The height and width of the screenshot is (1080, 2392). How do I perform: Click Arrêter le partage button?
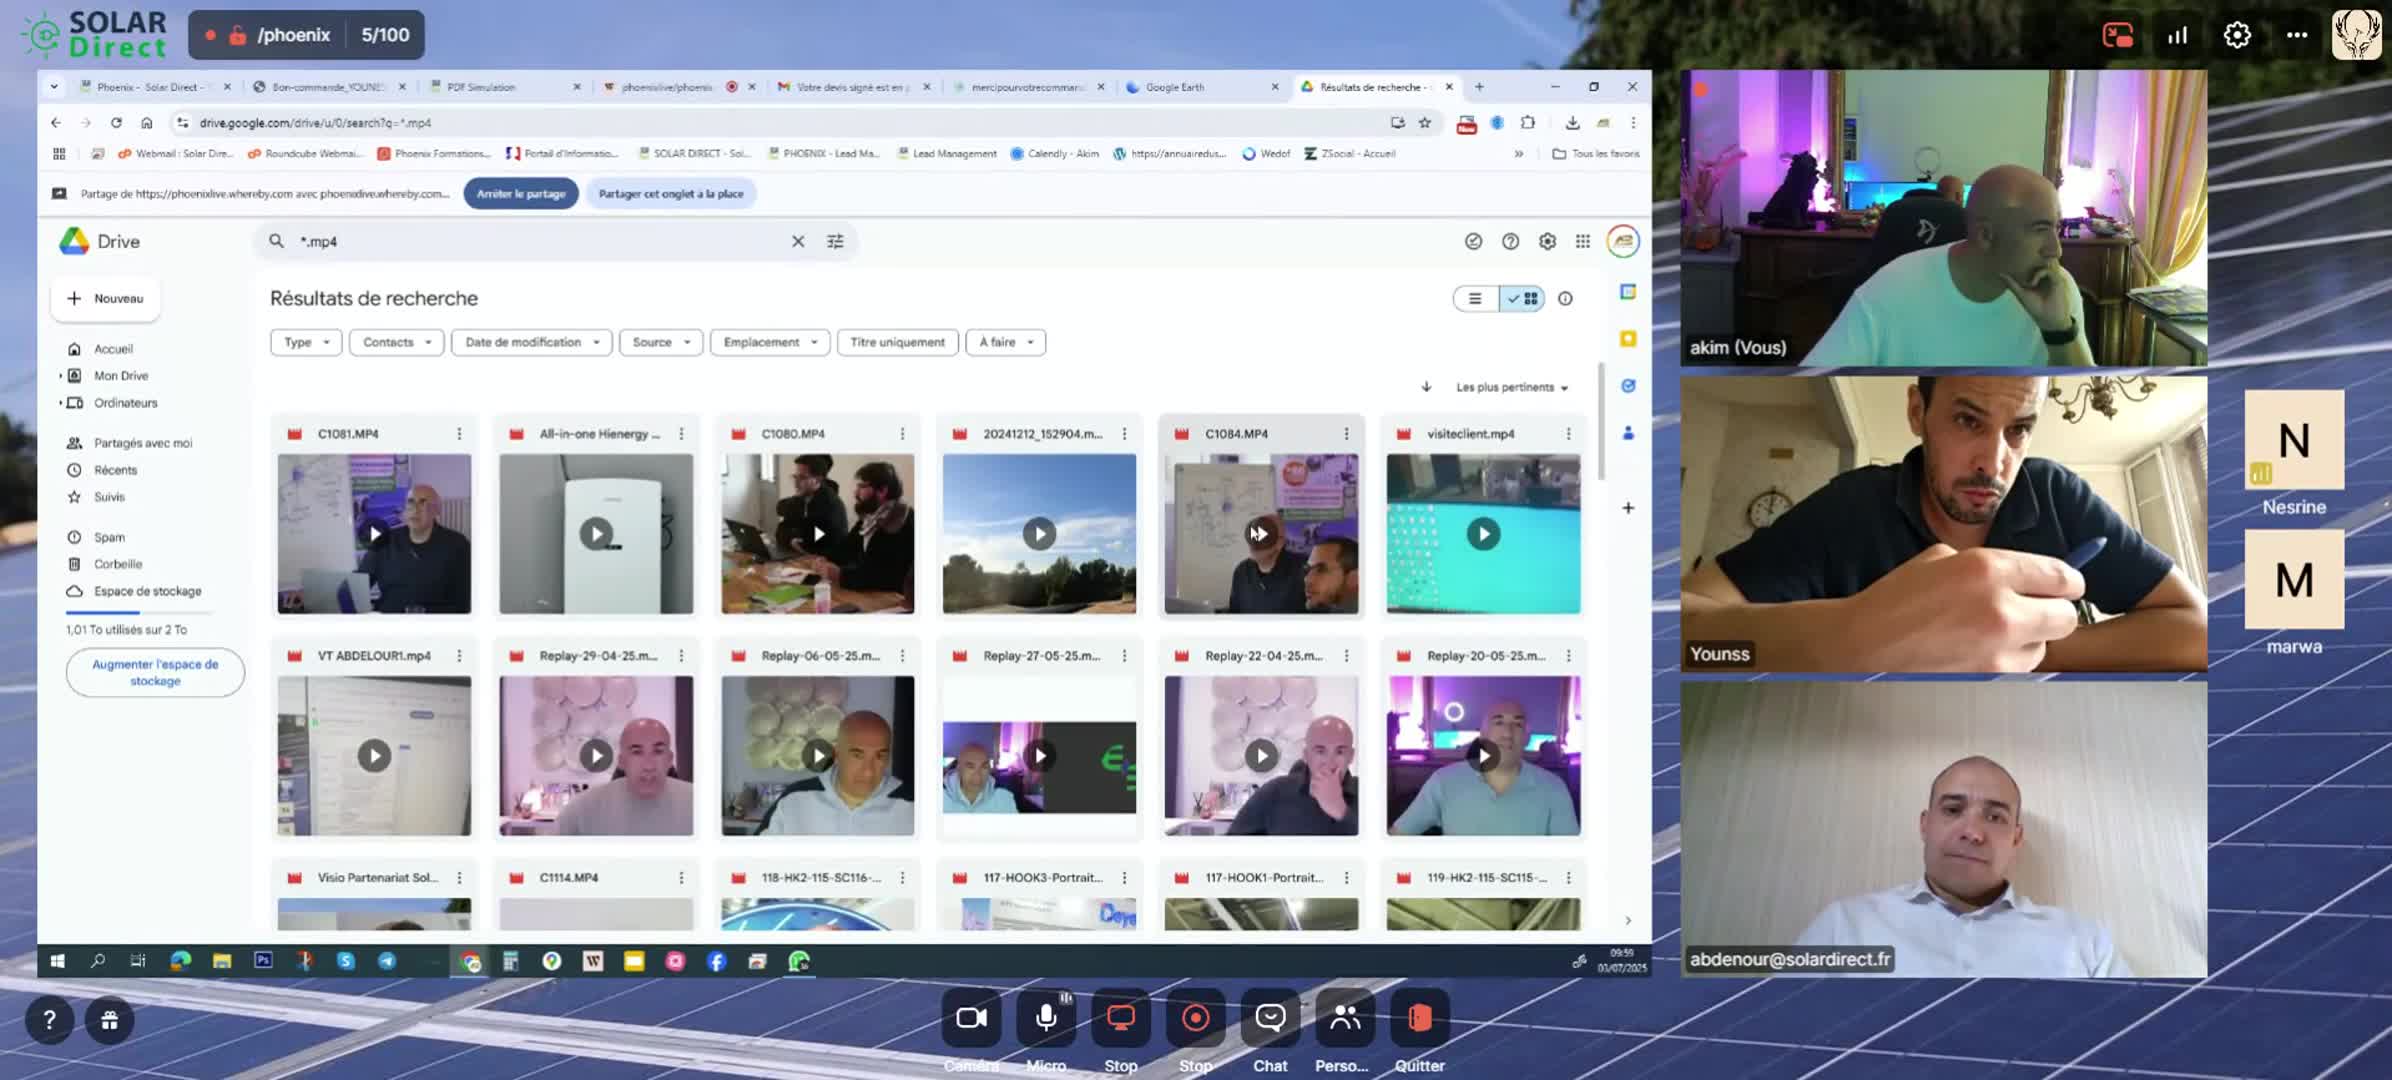coord(521,194)
